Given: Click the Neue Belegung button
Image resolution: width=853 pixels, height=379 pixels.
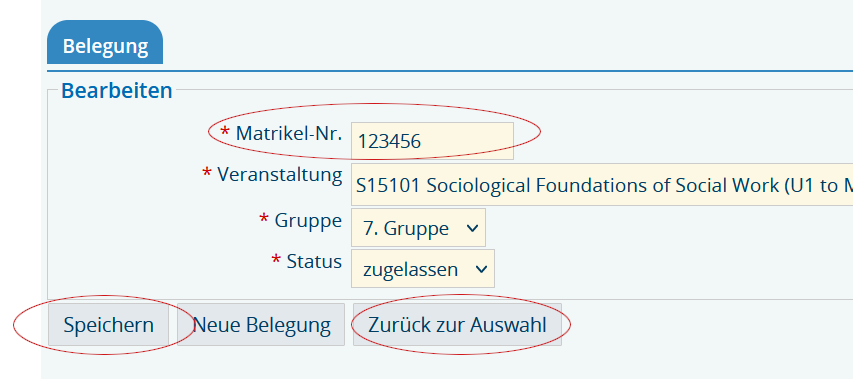Looking at the screenshot, I should click(x=261, y=325).
